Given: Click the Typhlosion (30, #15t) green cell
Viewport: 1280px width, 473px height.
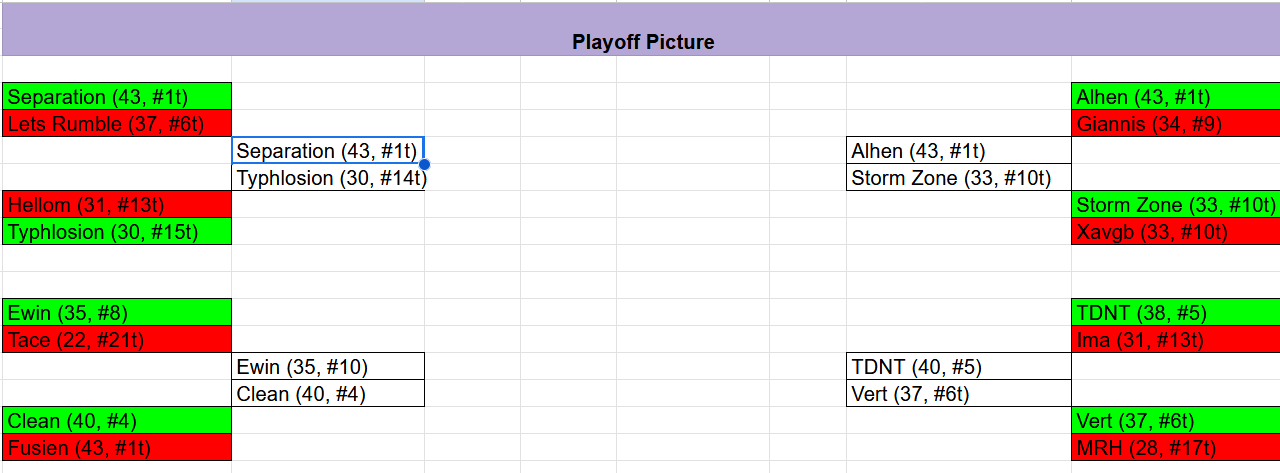Looking at the screenshot, I should pyautogui.click(x=117, y=232).
